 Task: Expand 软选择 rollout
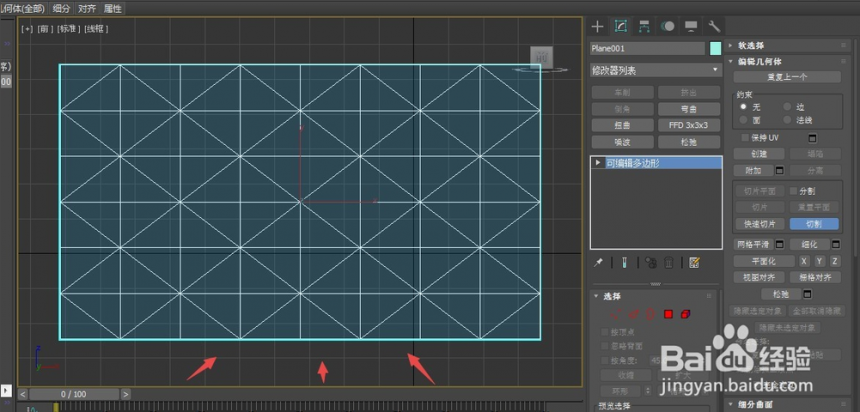[x=731, y=46]
